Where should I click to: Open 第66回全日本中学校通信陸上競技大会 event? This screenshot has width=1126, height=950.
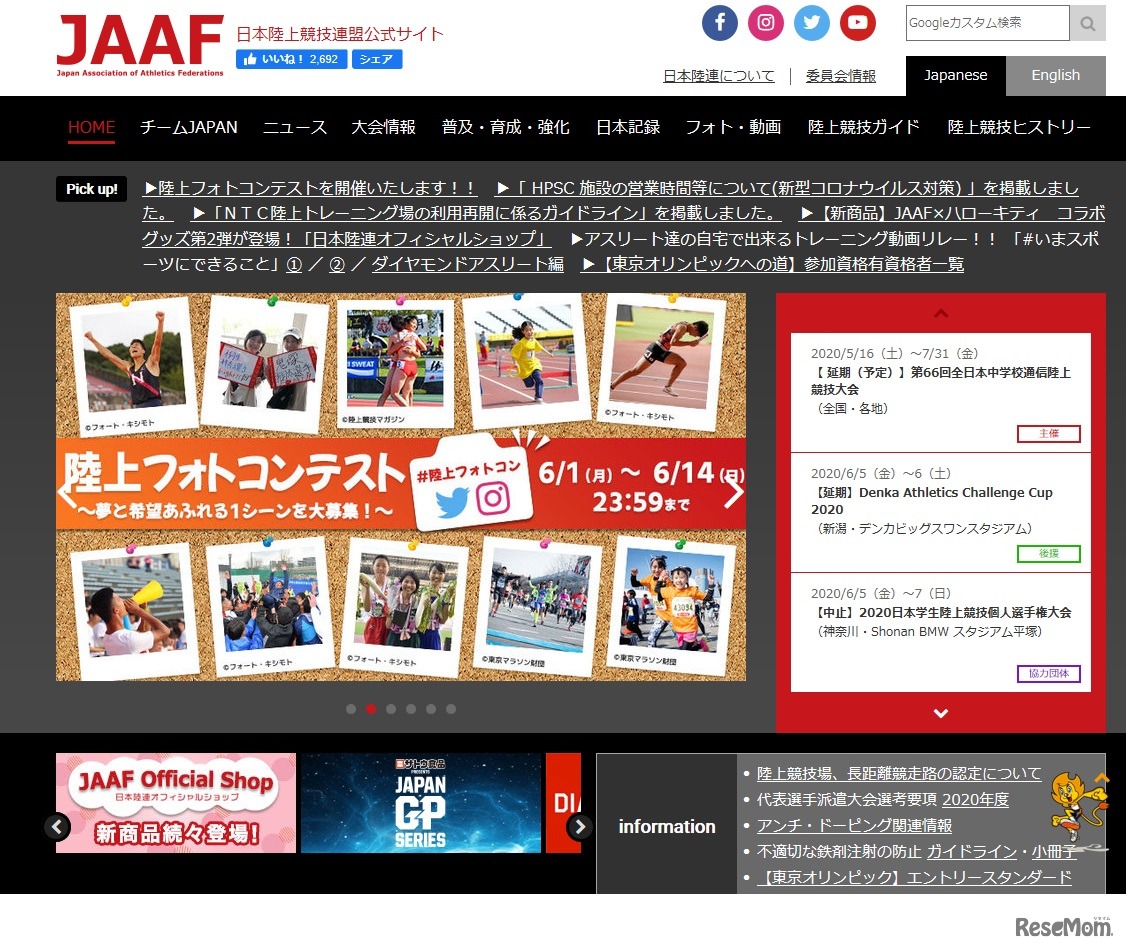(x=941, y=381)
